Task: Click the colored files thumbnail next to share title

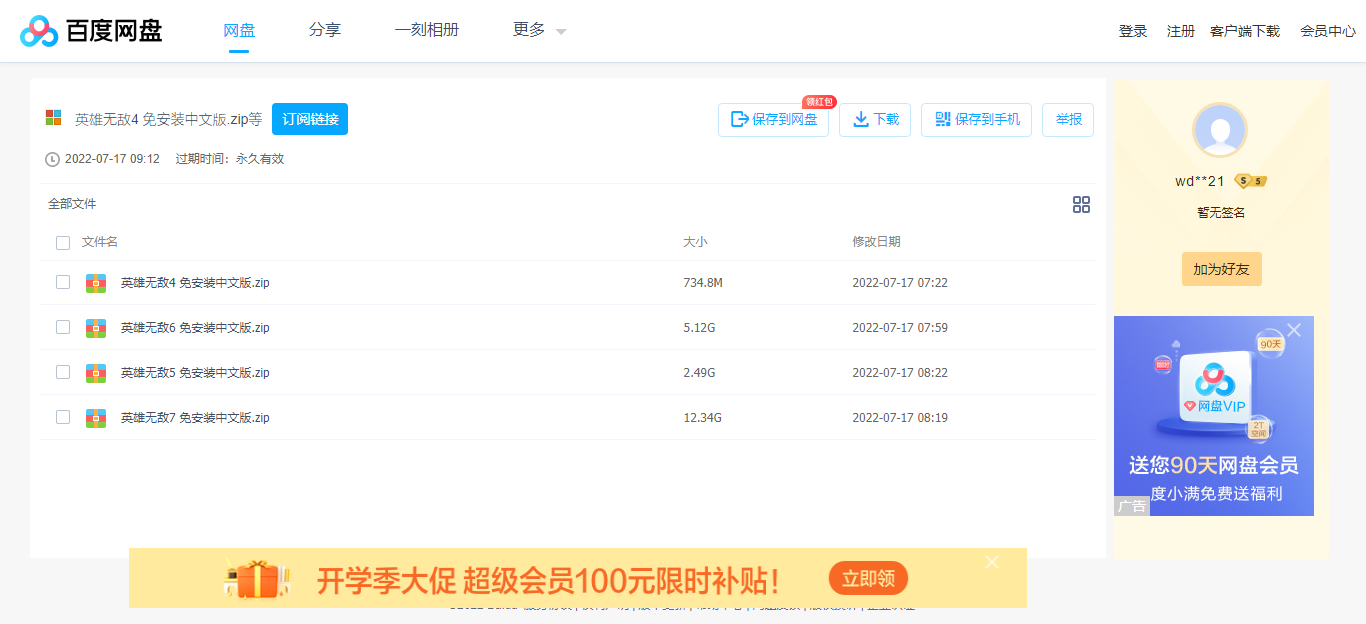Action: coord(53,118)
